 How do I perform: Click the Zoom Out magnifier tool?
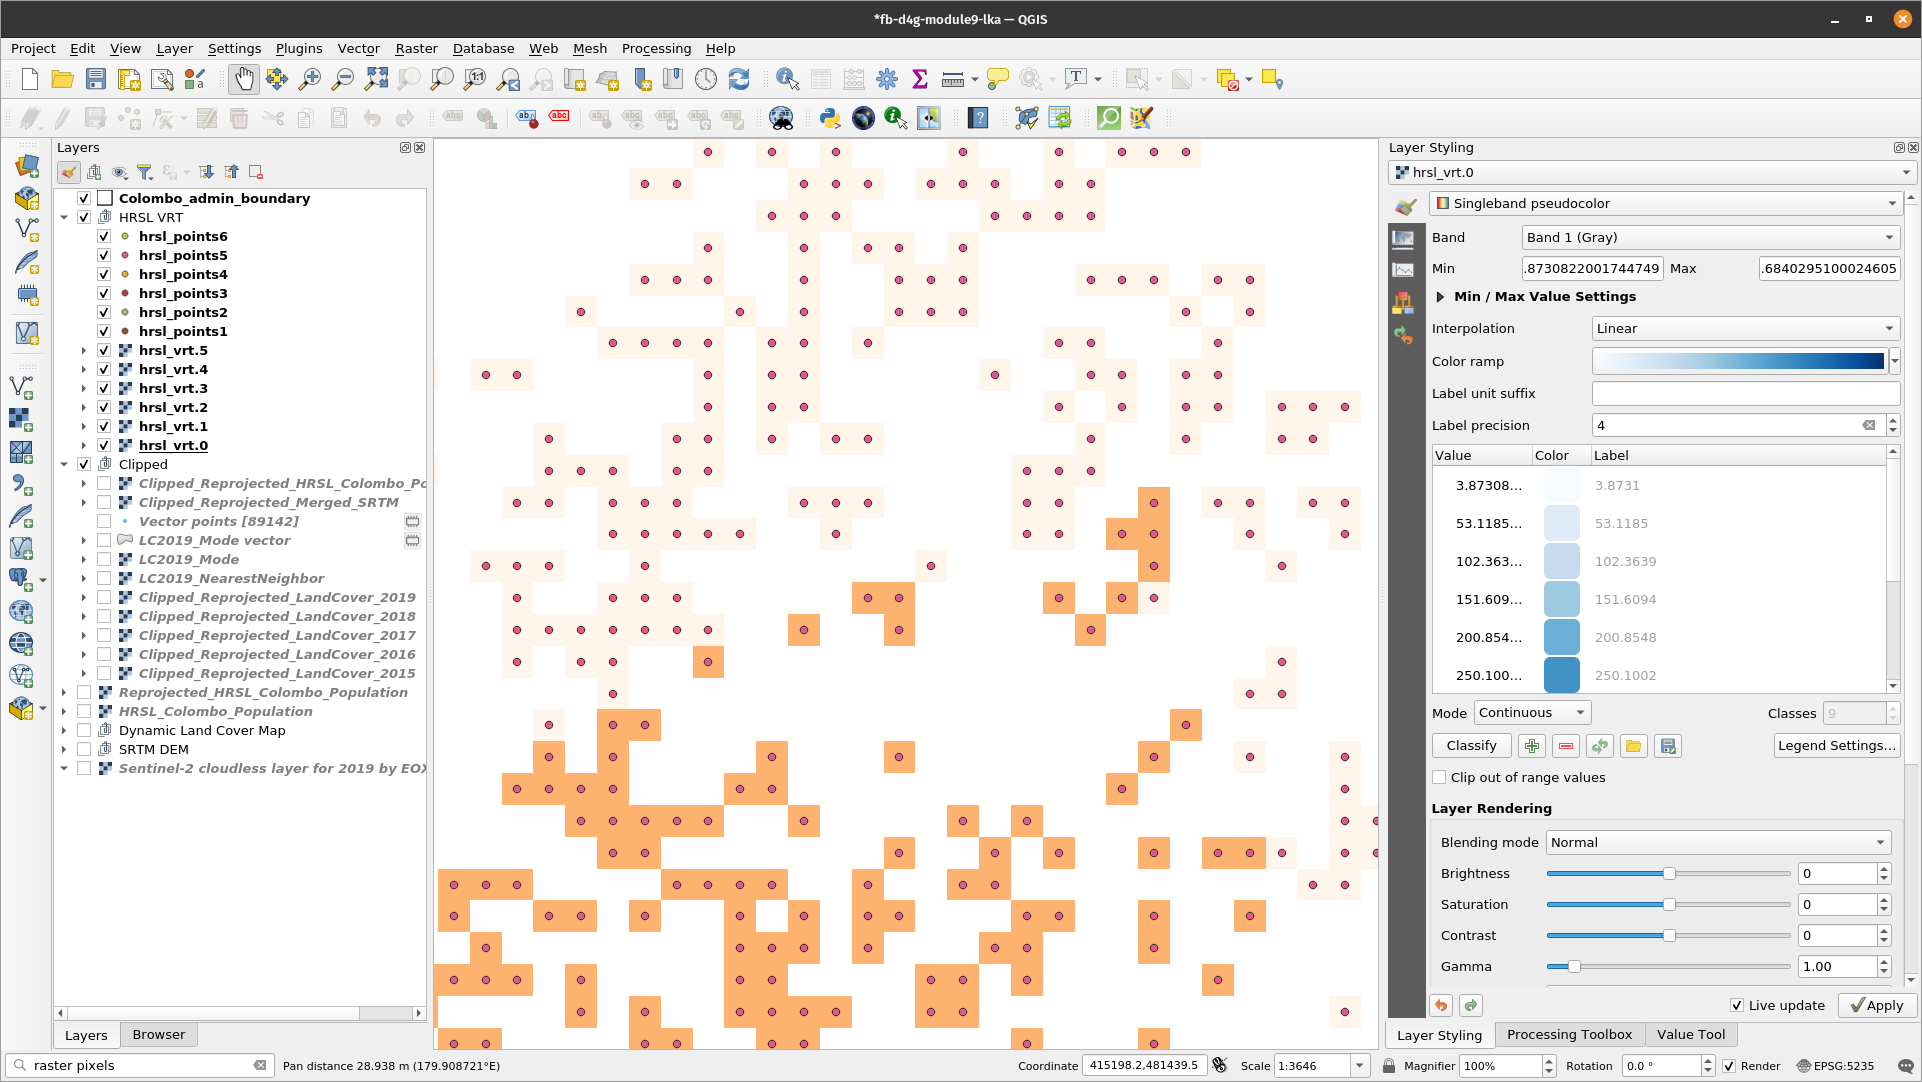tap(343, 80)
